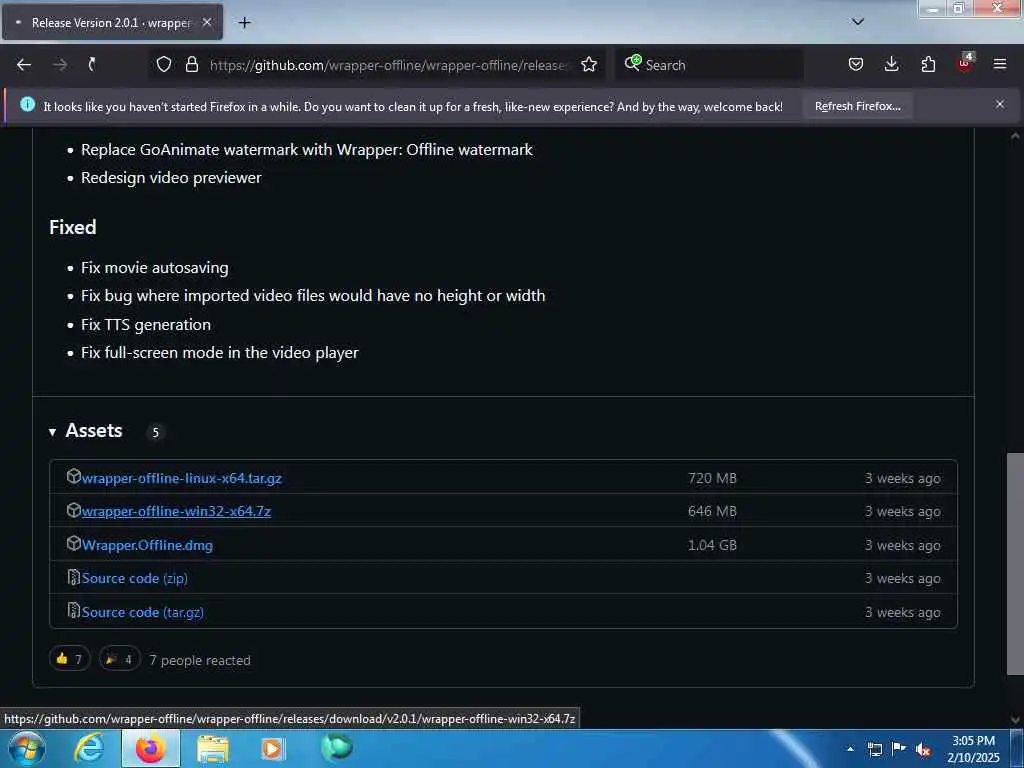Click package icon beside linux tar.gz asset
This screenshot has height=768, width=1024.
[x=74, y=476]
